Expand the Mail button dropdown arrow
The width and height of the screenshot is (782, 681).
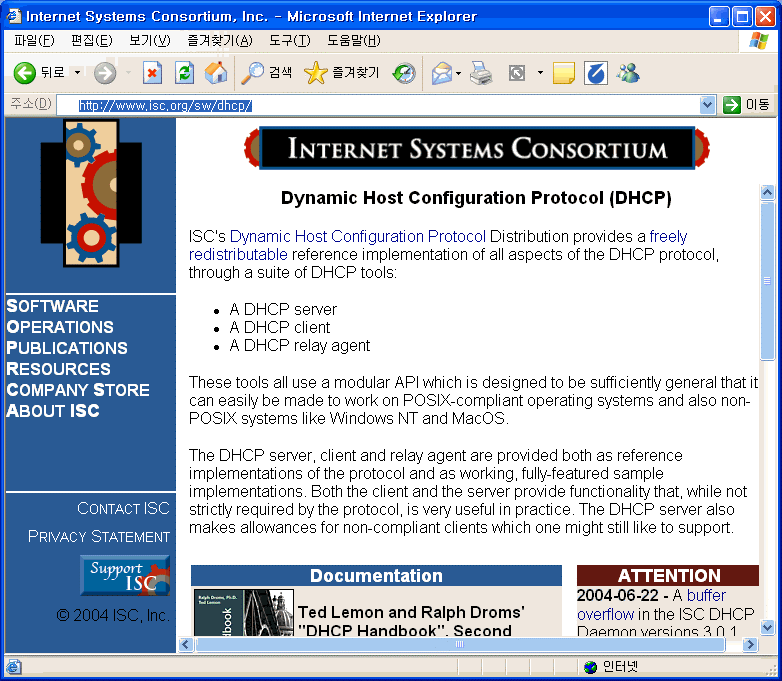pos(459,73)
